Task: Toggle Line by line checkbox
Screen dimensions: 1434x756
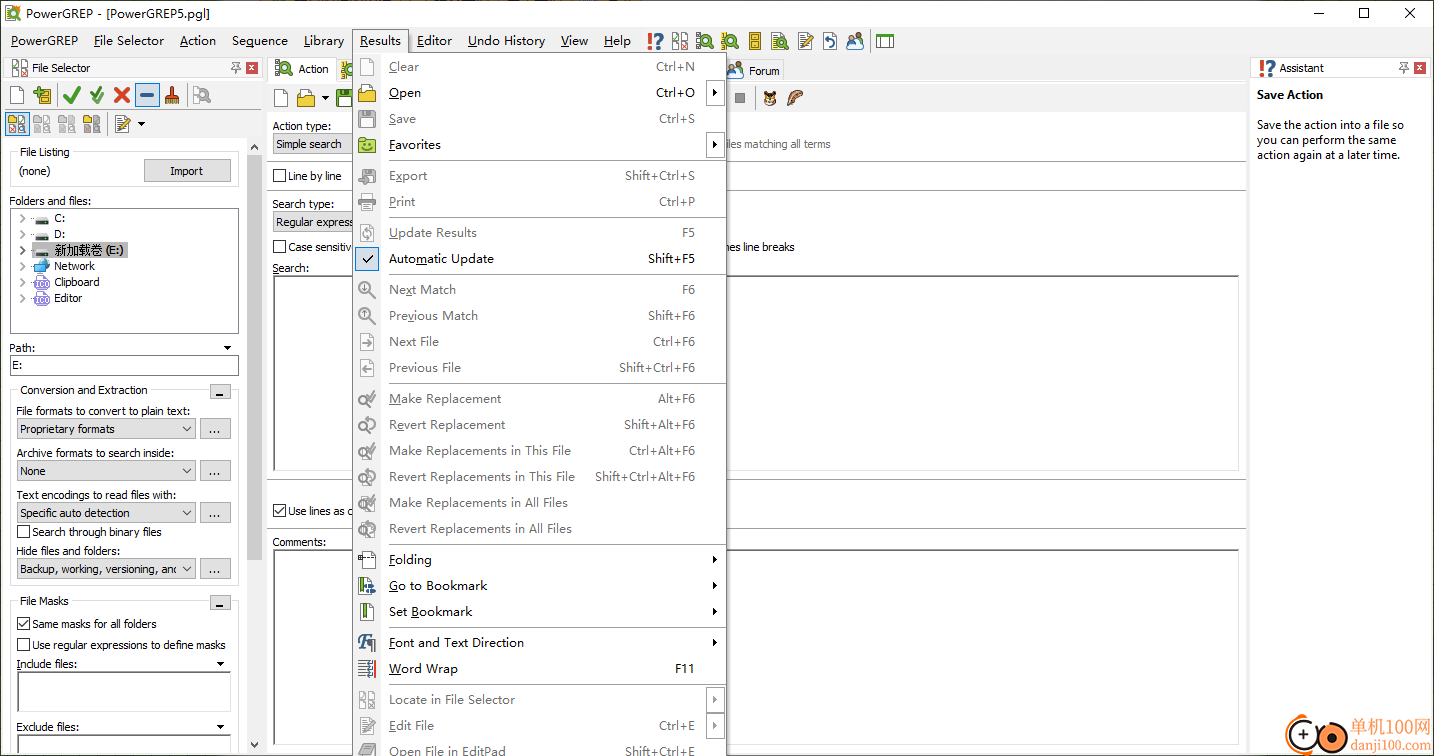Action: pos(280,176)
